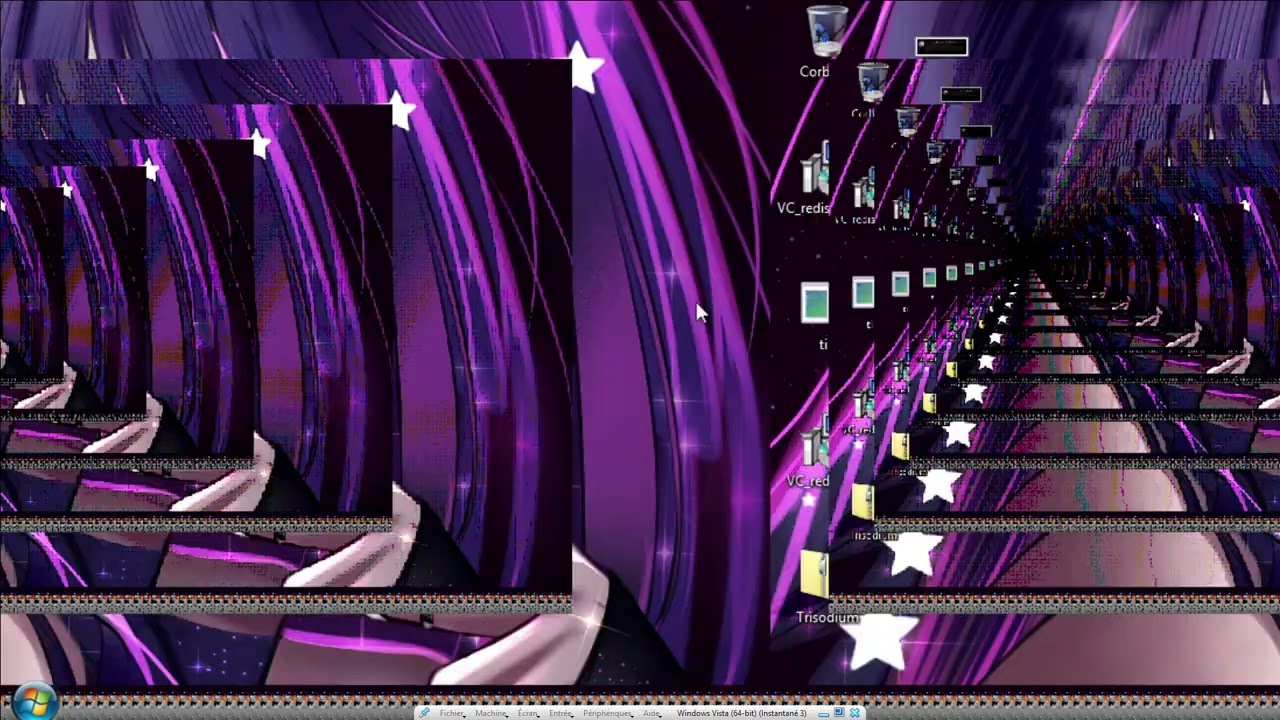Select the installer icon labeled VC_redis
The width and height of the screenshot is (1280, 720).
click(814, 168)
